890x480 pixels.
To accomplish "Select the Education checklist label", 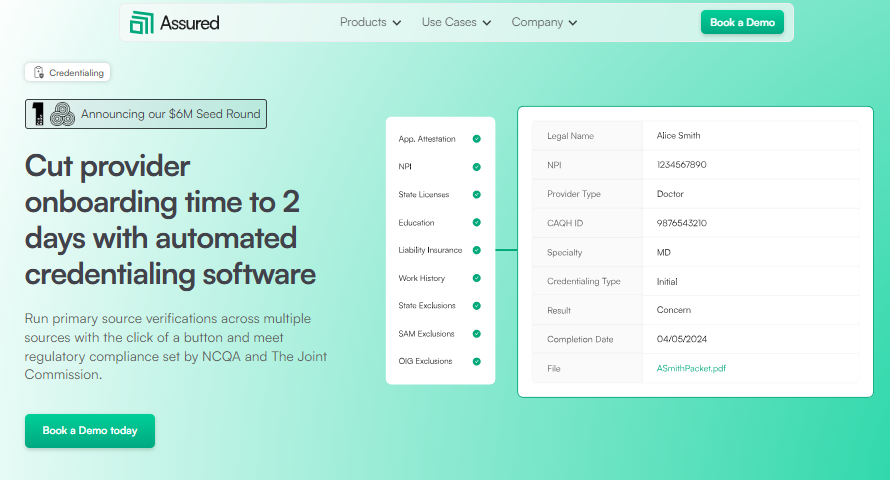I will [416, 222].
